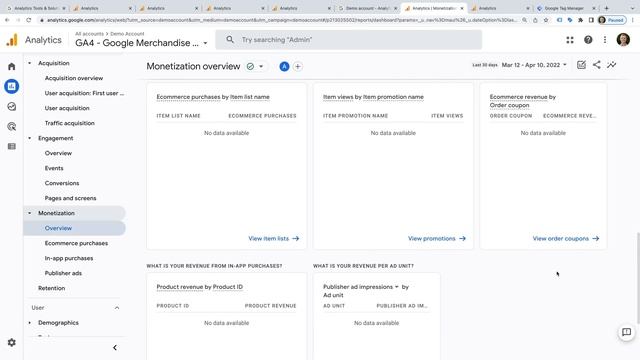Click the report status check icon

click(x=250, y=66)
